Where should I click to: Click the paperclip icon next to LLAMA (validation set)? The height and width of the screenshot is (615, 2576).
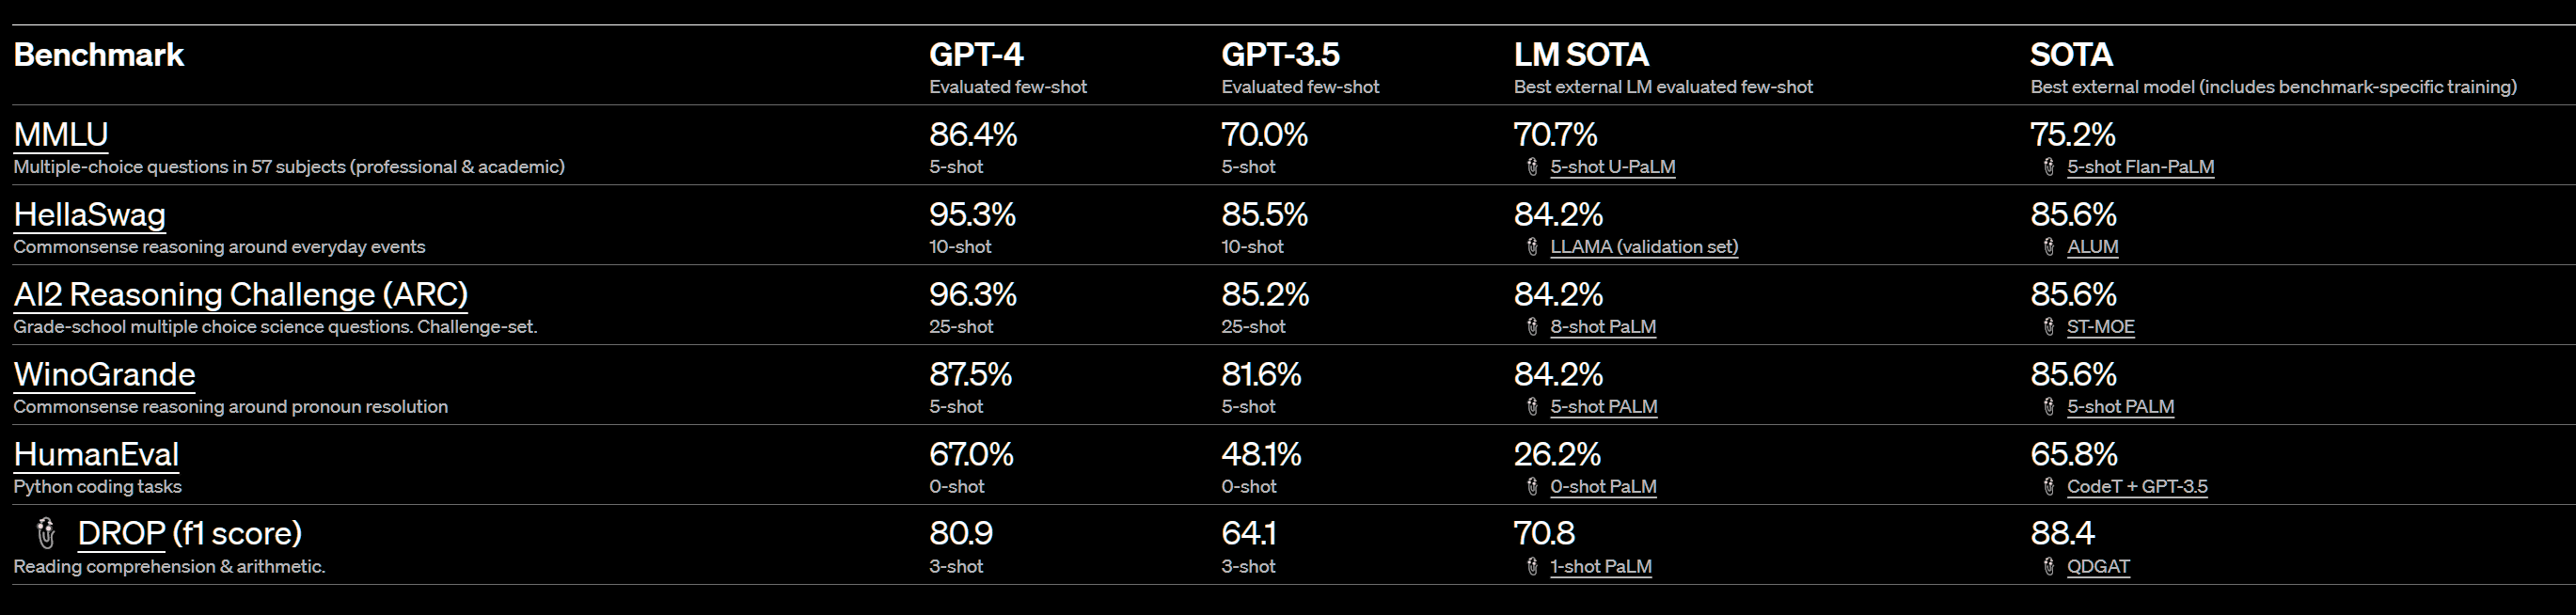pos(1532,247)
